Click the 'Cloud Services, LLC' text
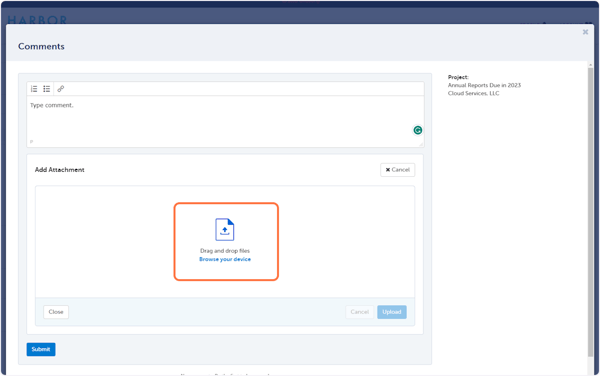600x376 pixels. [x=473, y=93]
